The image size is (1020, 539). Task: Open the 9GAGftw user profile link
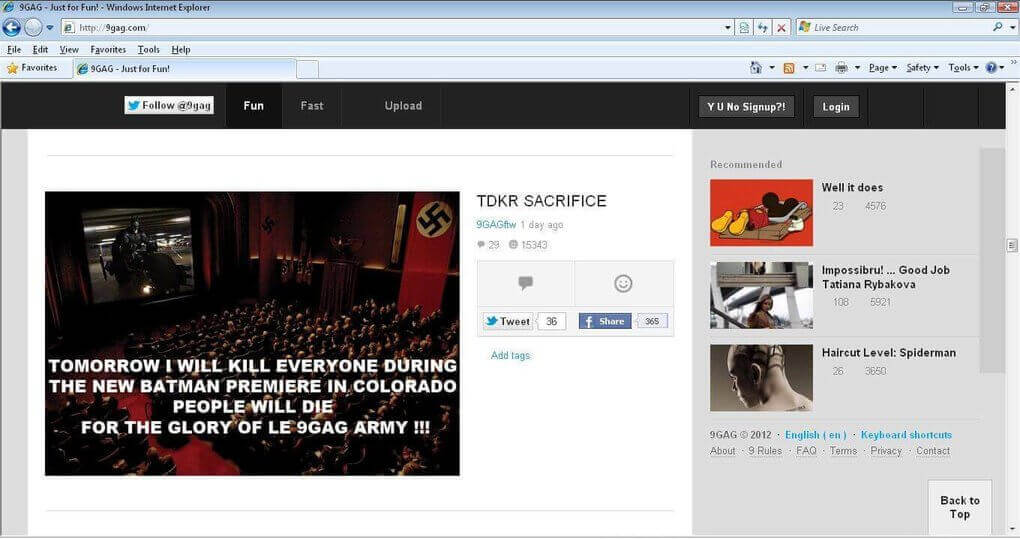[496, 224]
